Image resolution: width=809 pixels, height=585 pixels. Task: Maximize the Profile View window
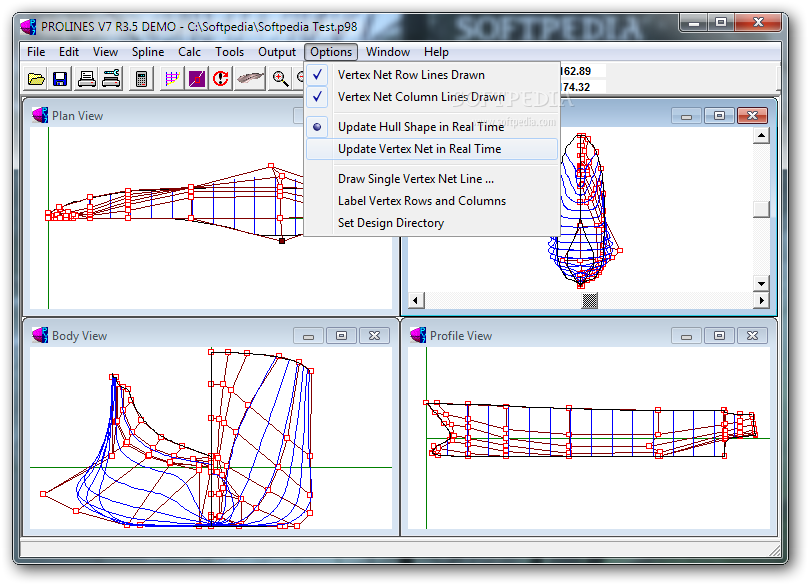(719, 336)
